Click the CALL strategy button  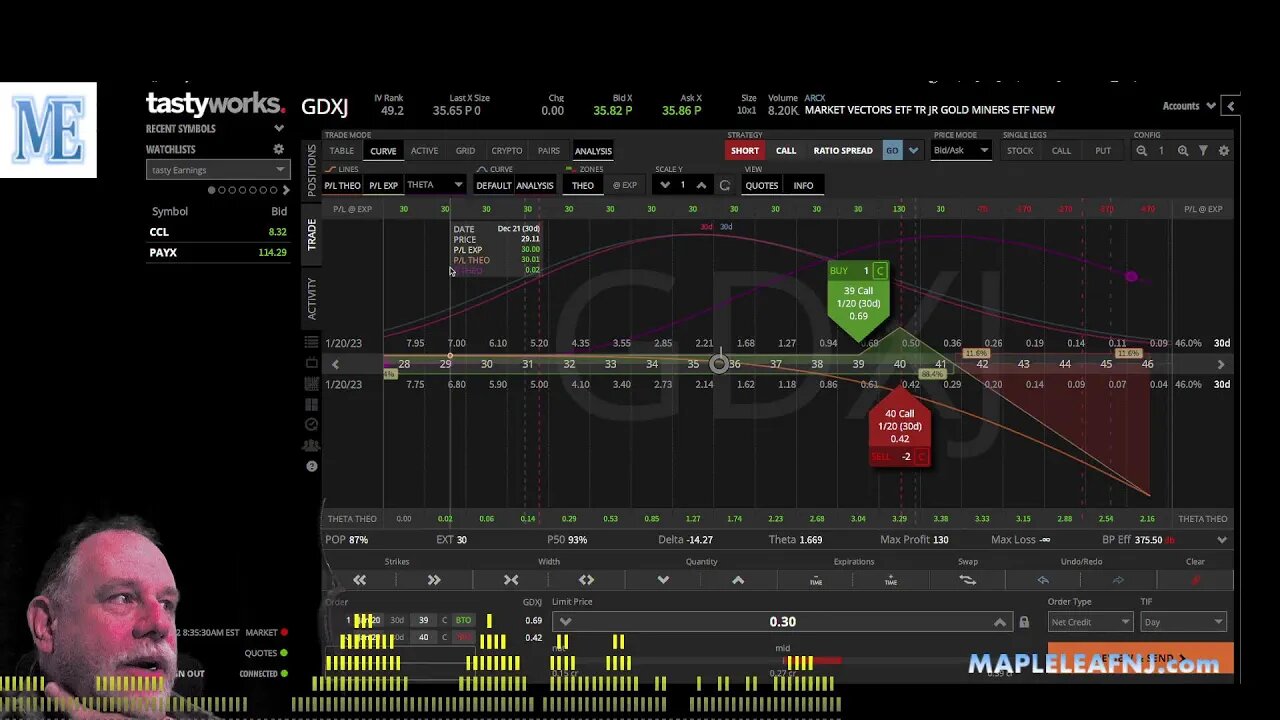(786, 151)
